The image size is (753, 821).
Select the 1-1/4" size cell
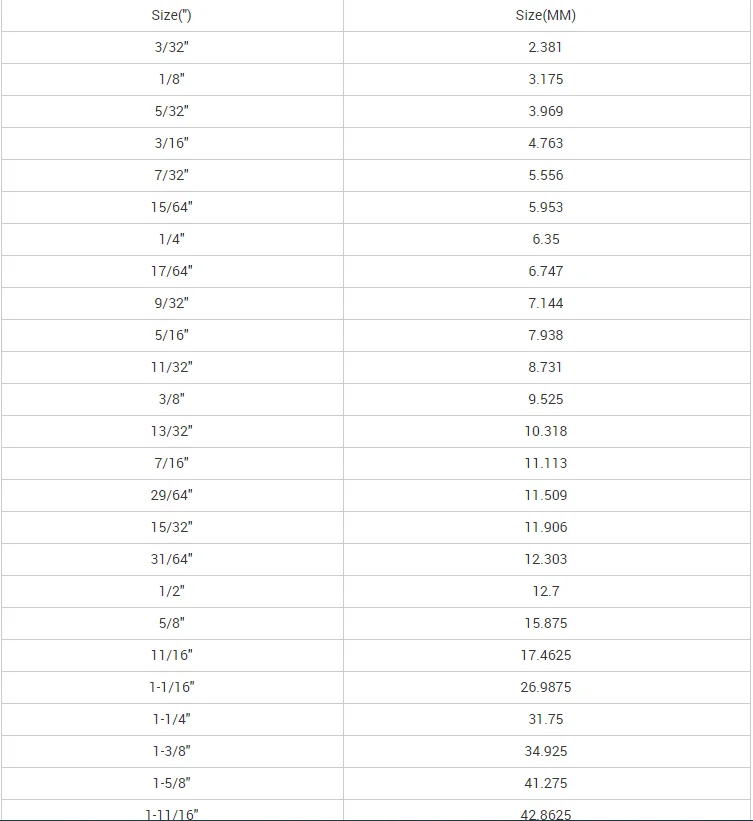(171, 719)
